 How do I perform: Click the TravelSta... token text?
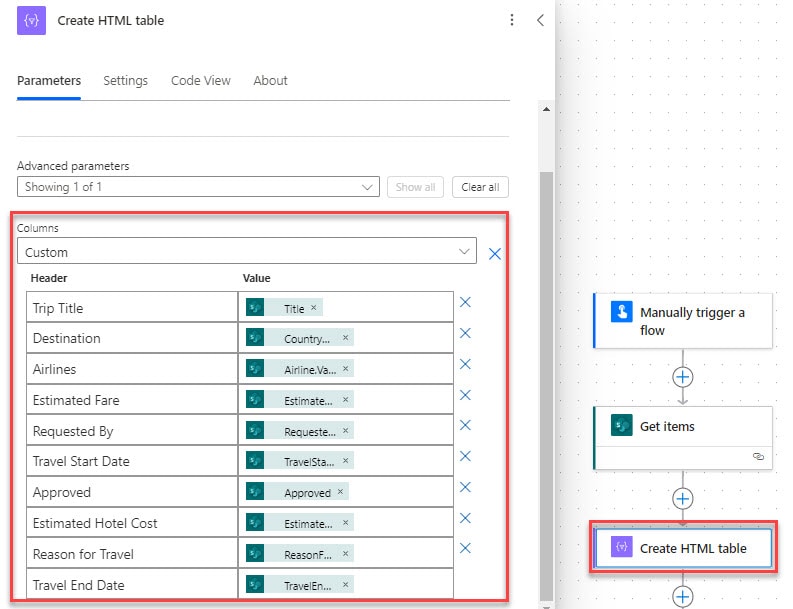point(309,462)
